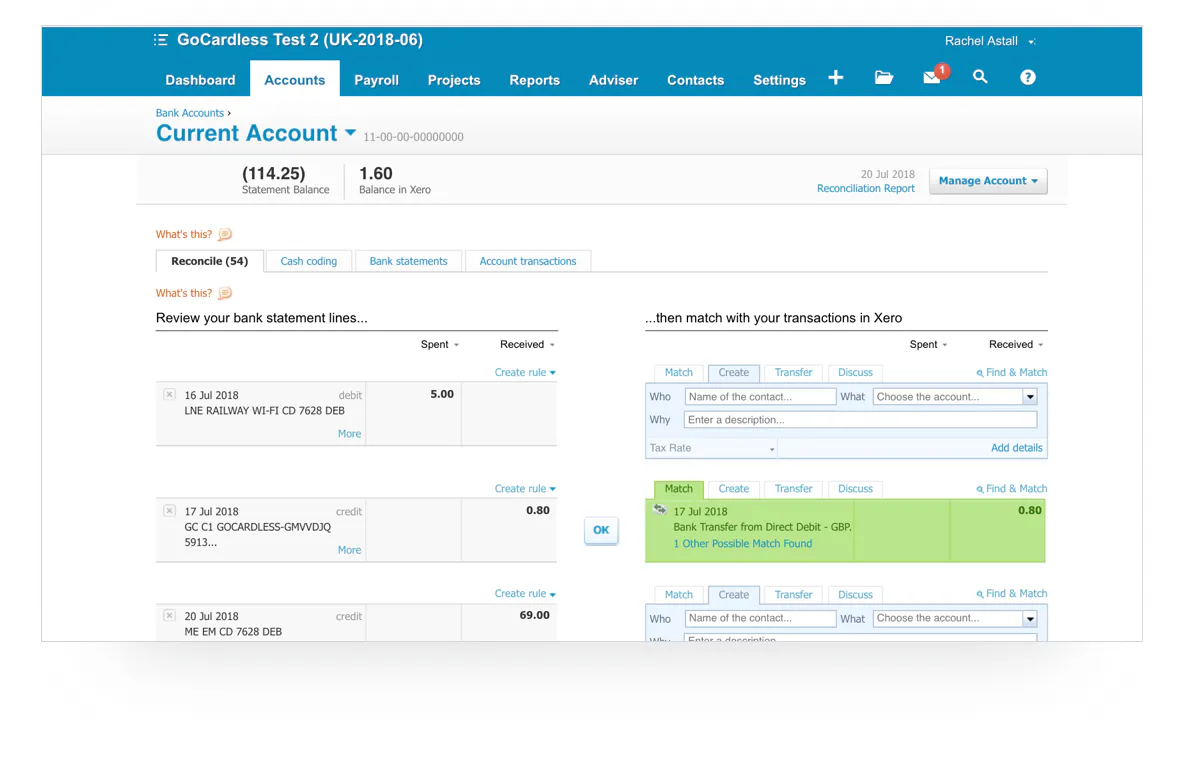Click contact name field for 20 Jul line
Screen dimensions: 1184x781
pyautogui.click(x=760, y=619)
